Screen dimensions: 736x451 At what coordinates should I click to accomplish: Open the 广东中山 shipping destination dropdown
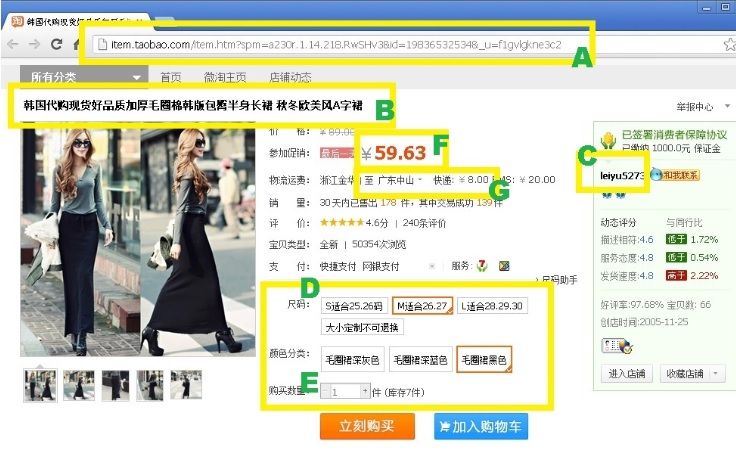click(392, 180)
